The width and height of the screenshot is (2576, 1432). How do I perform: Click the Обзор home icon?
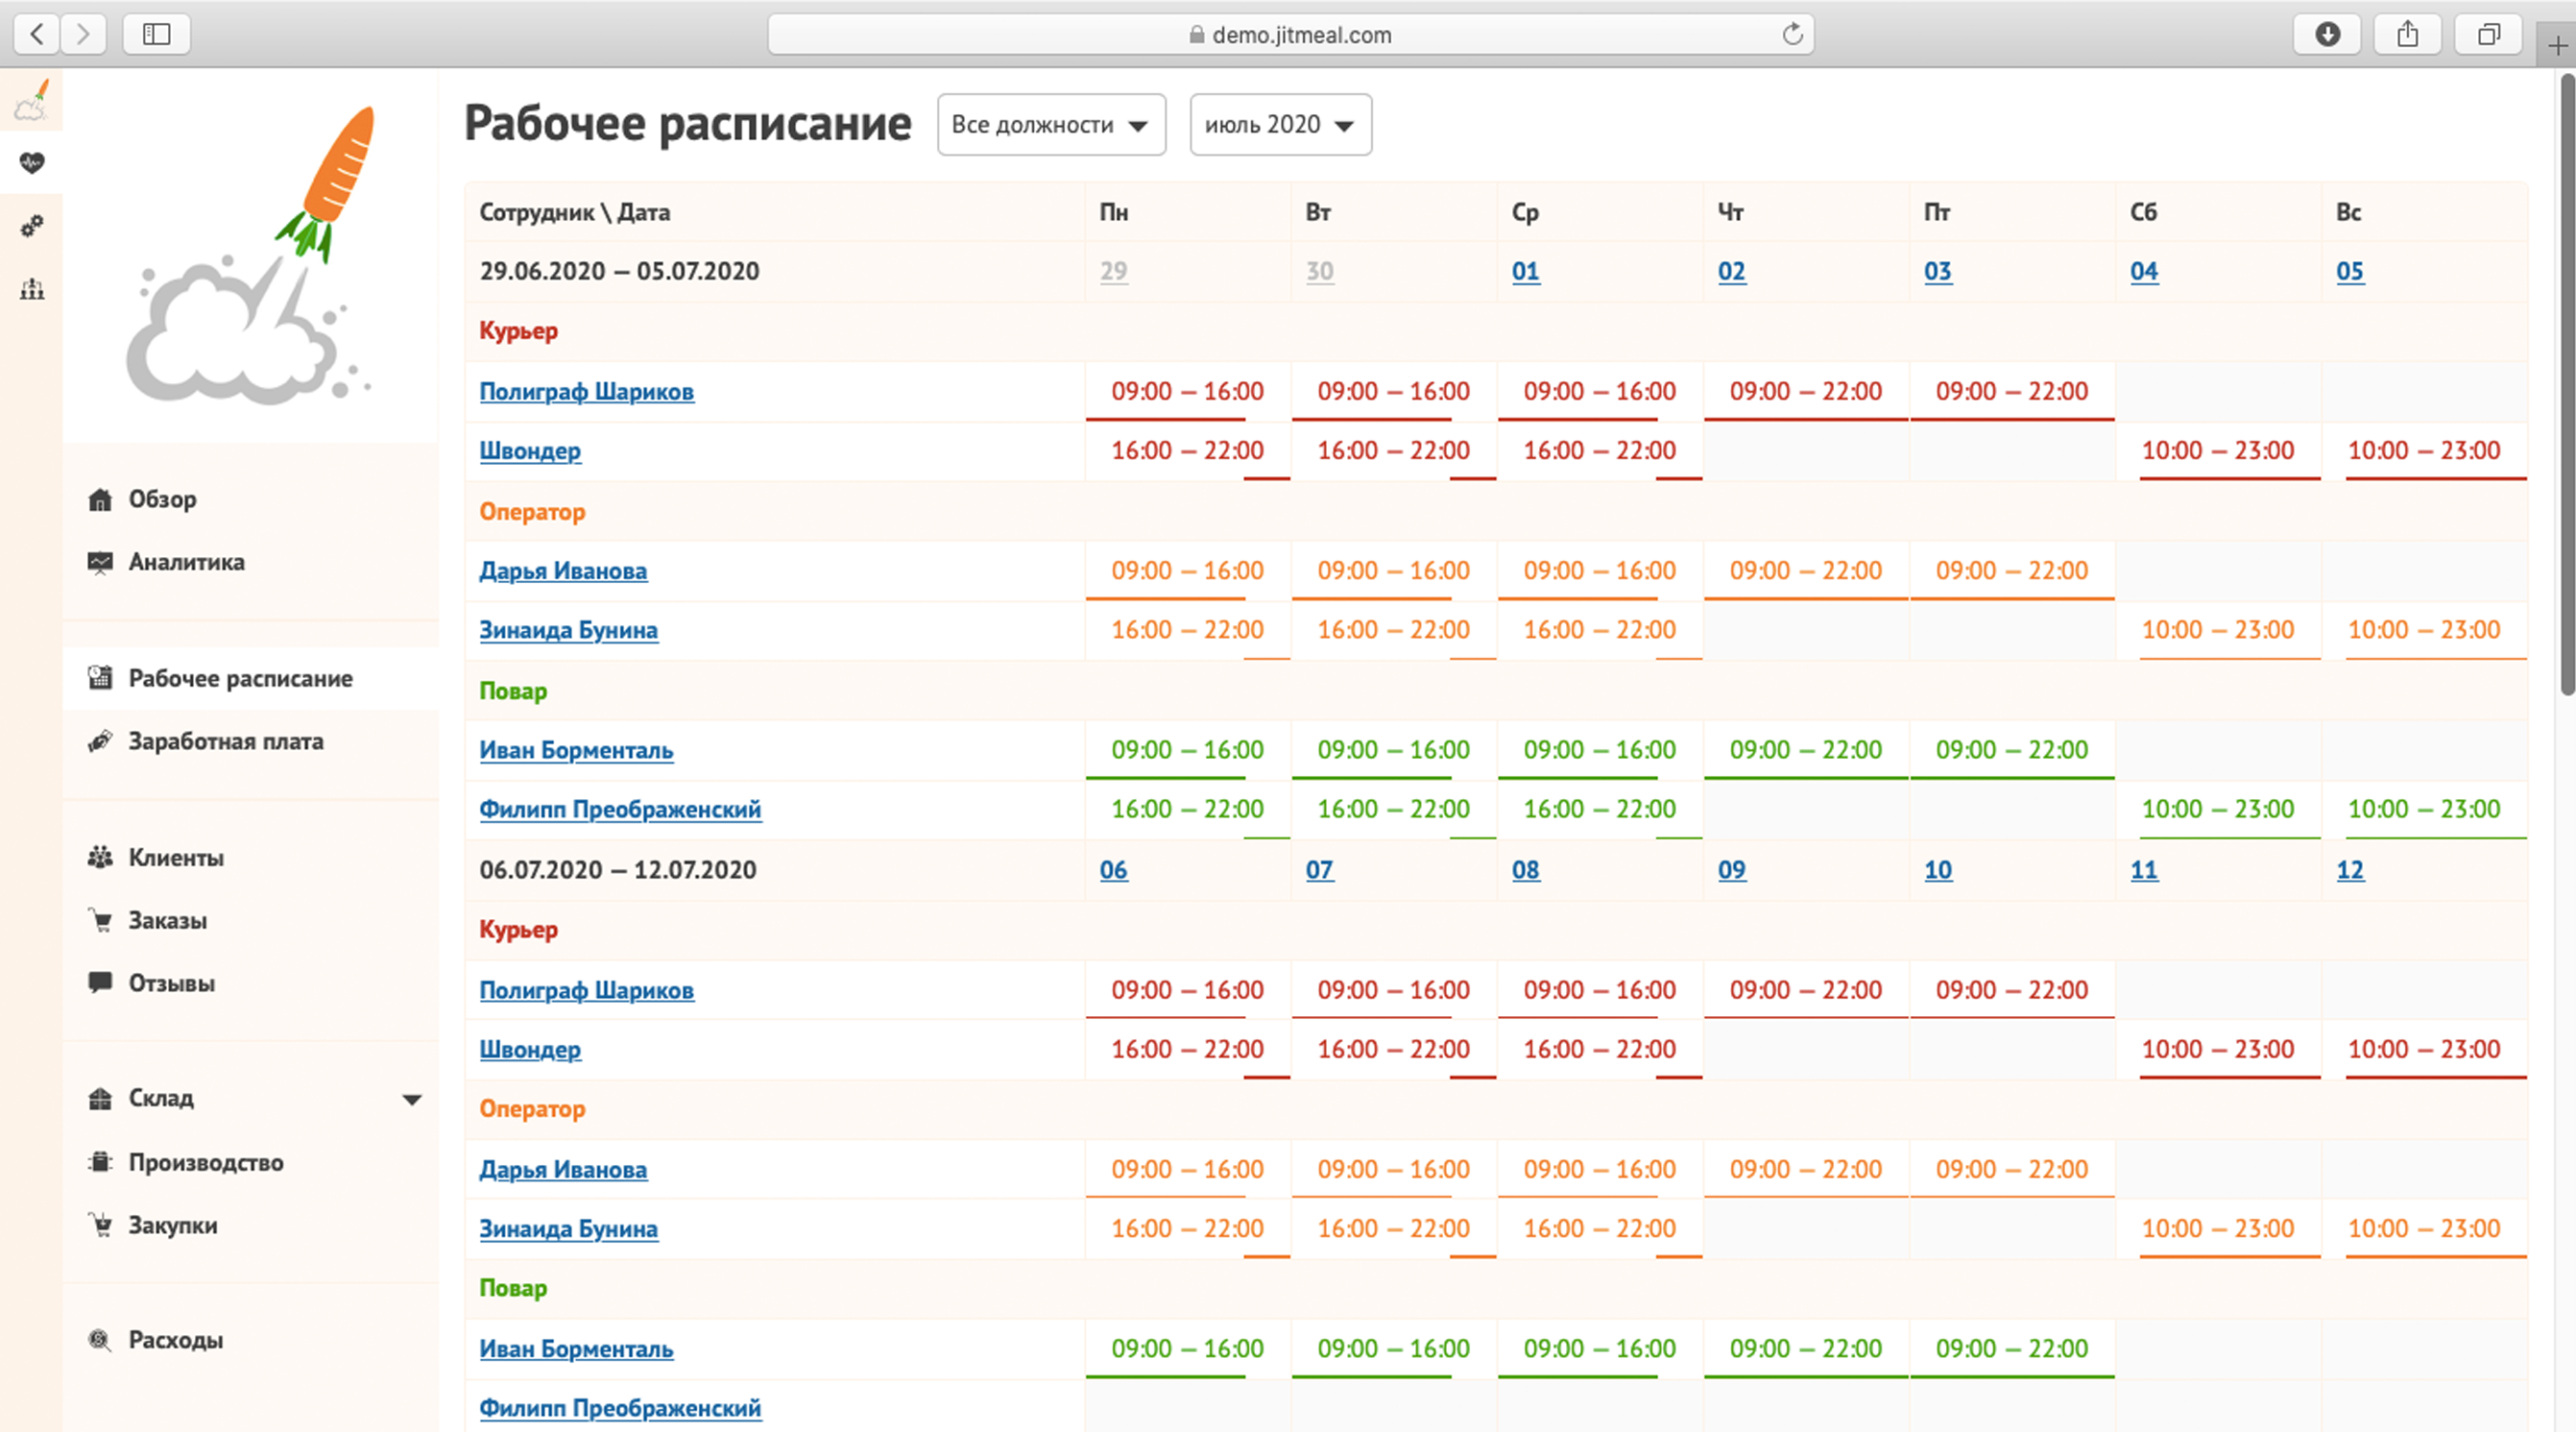click(x=100, y=499)
